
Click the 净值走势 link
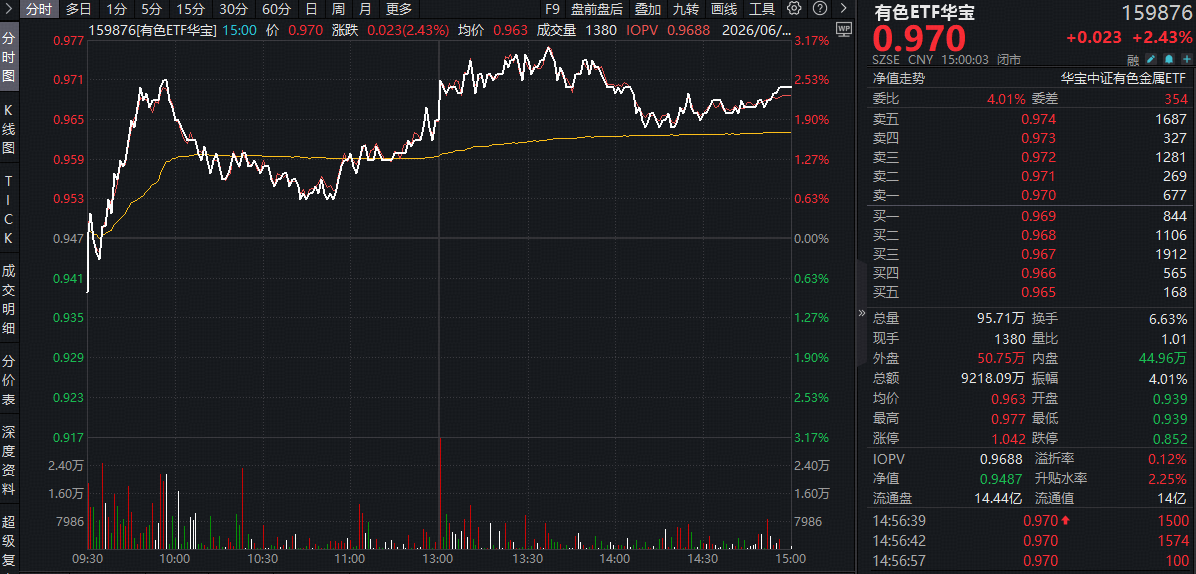pyautogui.click(x=899, y=79)
